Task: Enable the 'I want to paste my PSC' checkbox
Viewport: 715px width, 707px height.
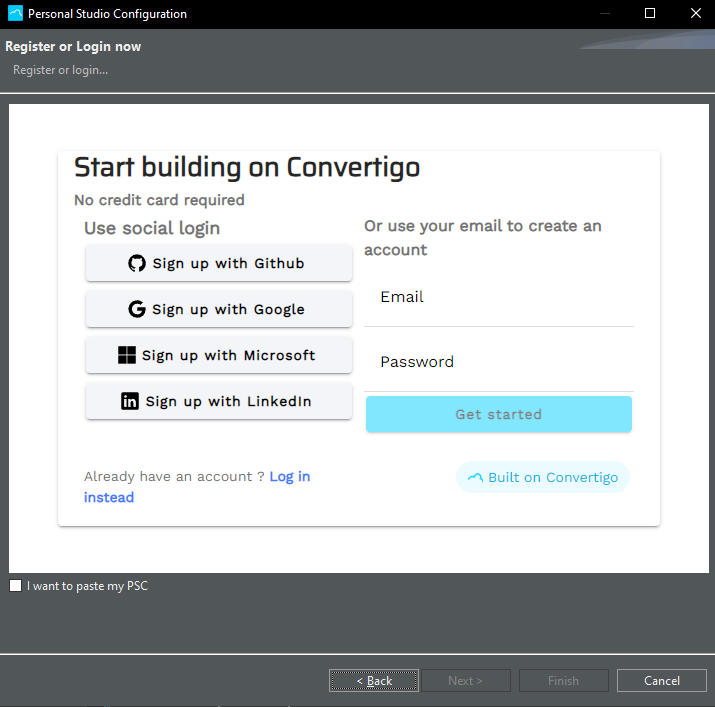Action: [15, 586]
